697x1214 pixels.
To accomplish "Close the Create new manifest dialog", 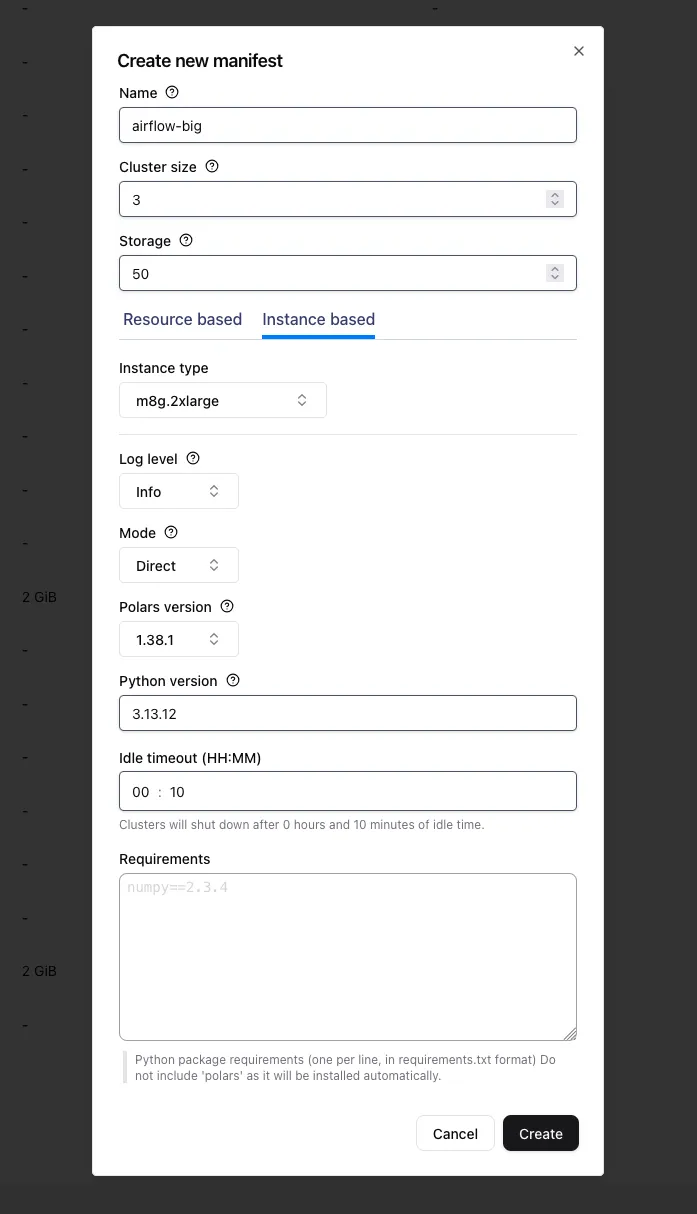I will 579,51.
